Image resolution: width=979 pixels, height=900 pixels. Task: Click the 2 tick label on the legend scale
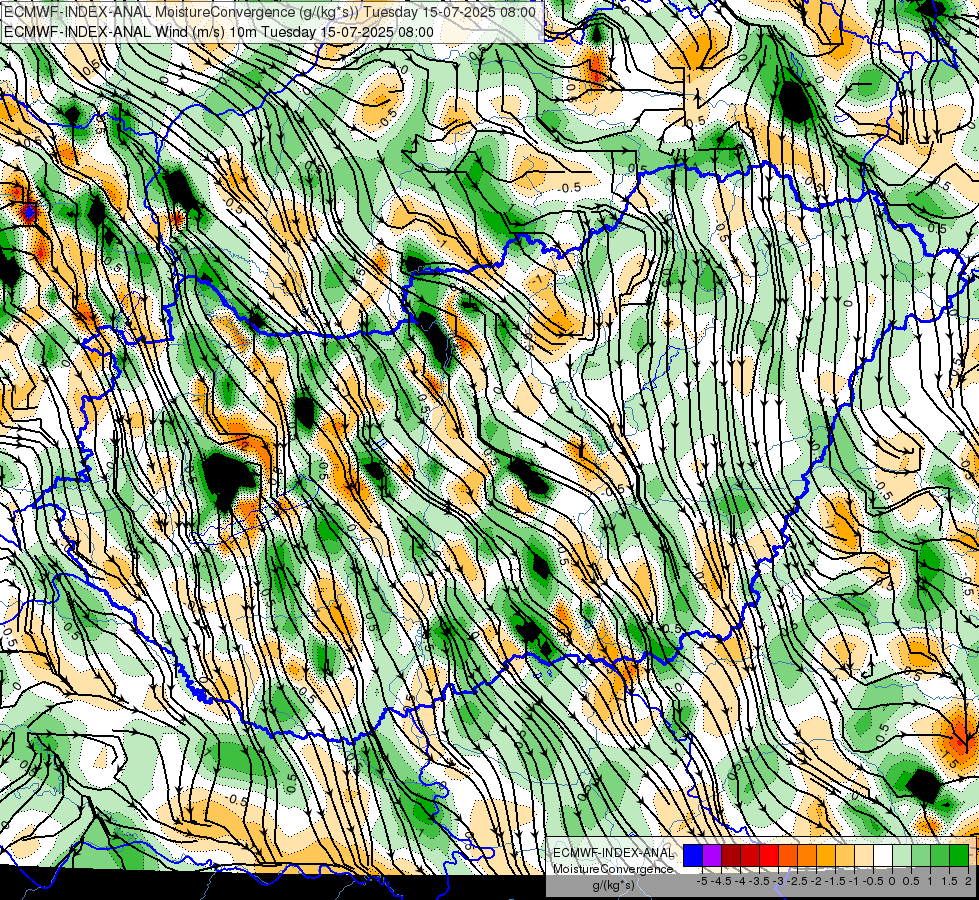pos(968,881)
